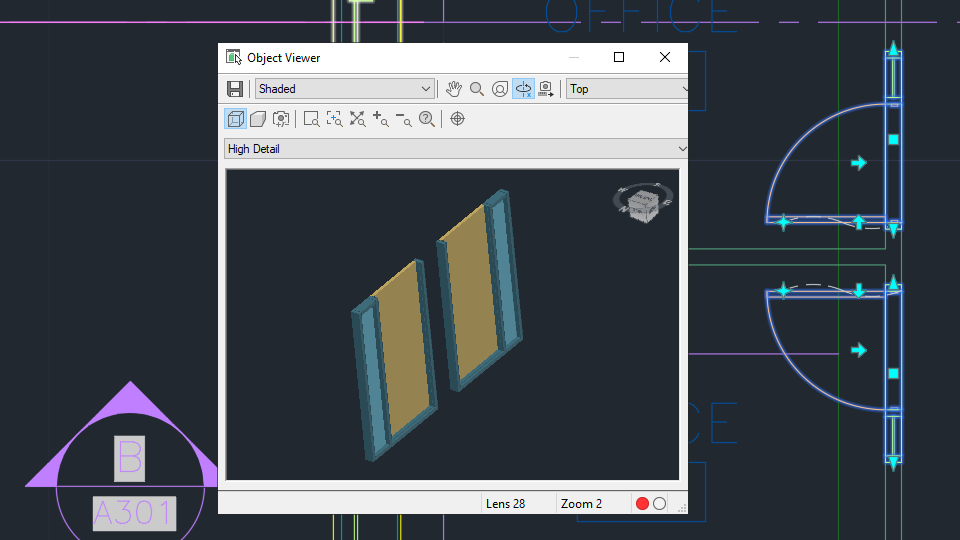The height and width of the screenshot is (540, 960).
Task: Toggle Perspective projection solid cube
Action: point(258,119)
